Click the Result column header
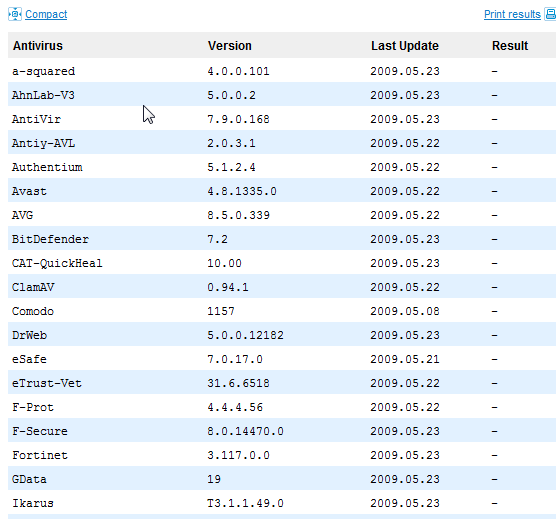 pos(510,46)
